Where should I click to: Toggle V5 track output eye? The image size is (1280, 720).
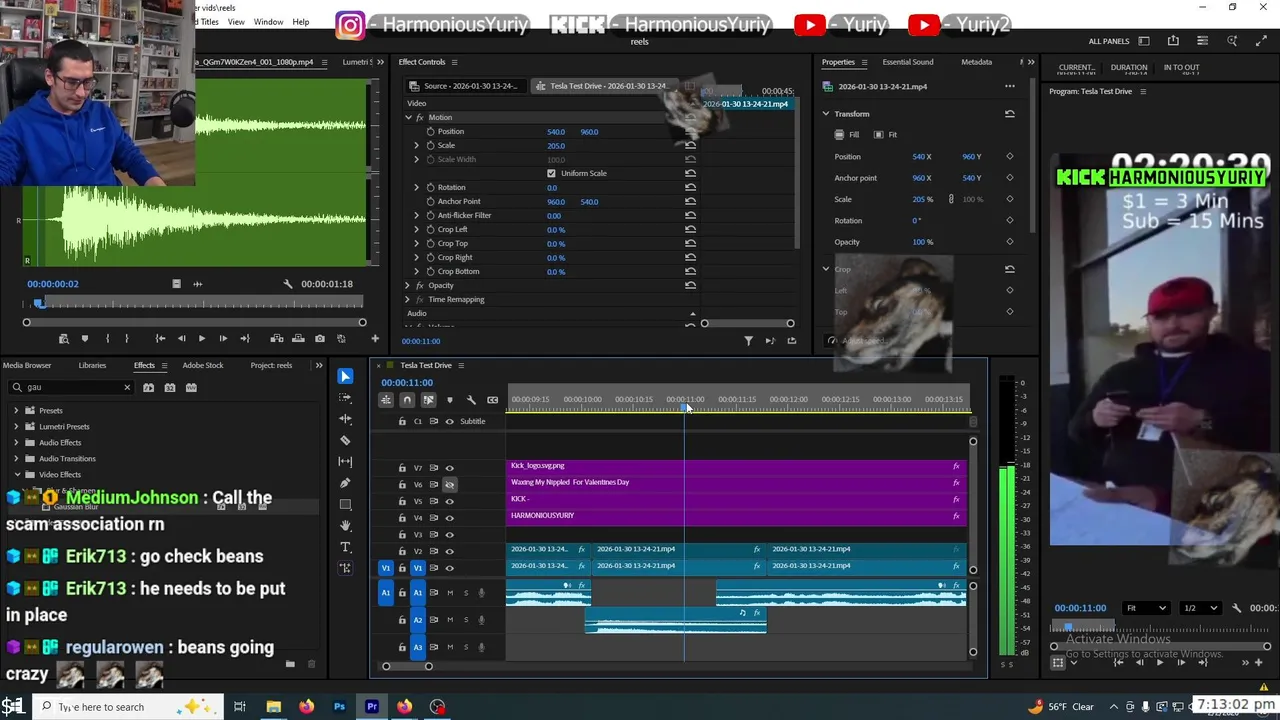tap(449, 501)
